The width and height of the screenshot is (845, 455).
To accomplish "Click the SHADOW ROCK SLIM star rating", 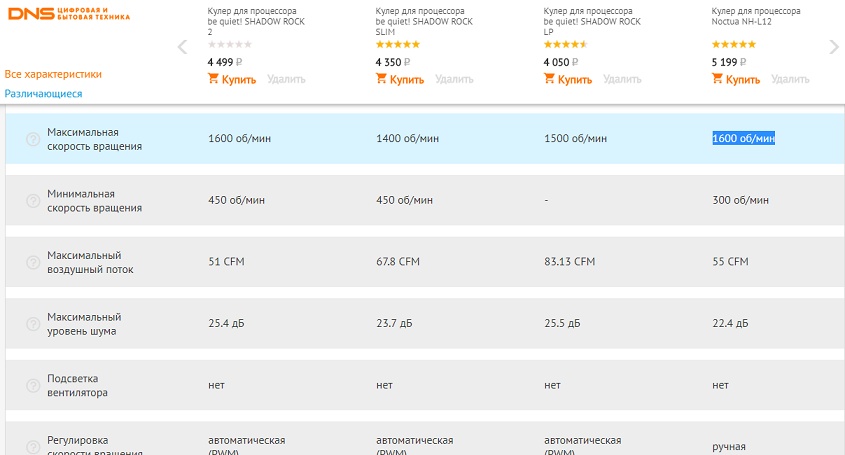I will click(397, 44).
